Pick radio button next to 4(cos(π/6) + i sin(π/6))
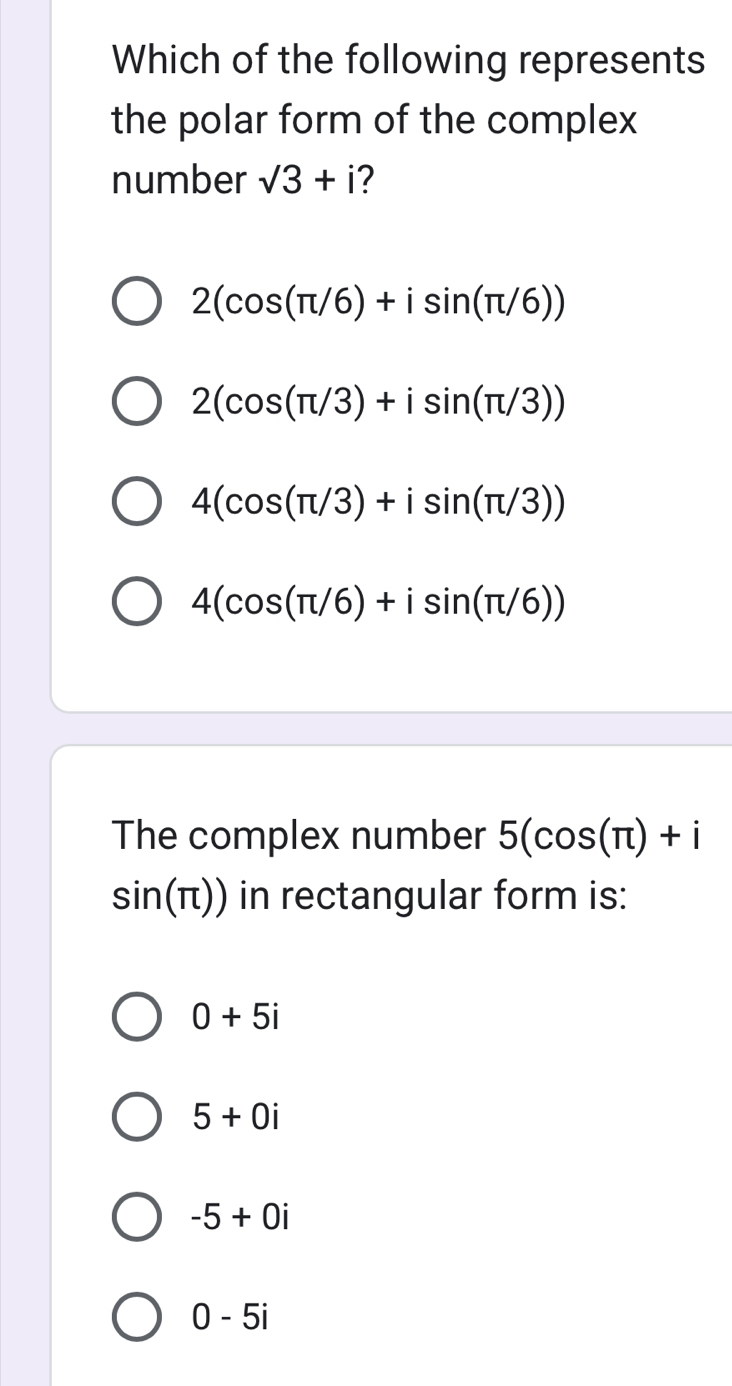Image resolution: width=732 pixels, height=1386 pixels. (136, 601)
